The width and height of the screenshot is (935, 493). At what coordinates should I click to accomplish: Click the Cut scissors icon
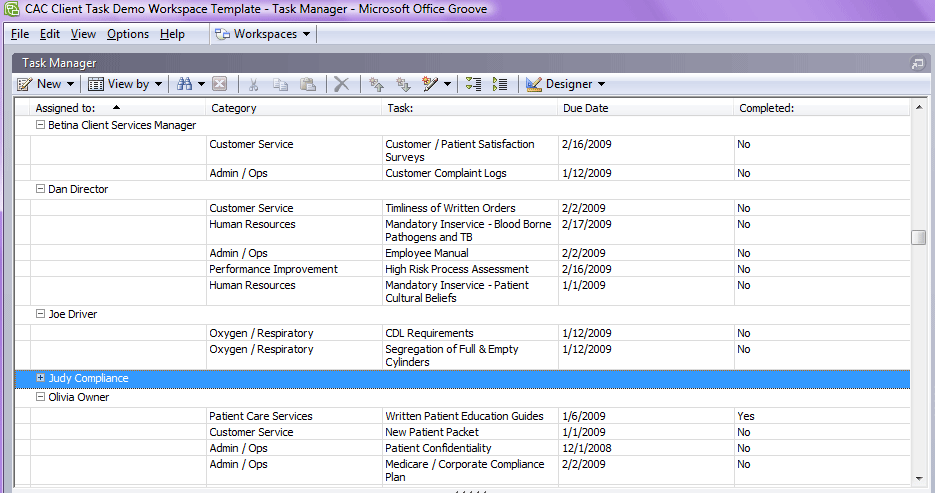point(253,85)
